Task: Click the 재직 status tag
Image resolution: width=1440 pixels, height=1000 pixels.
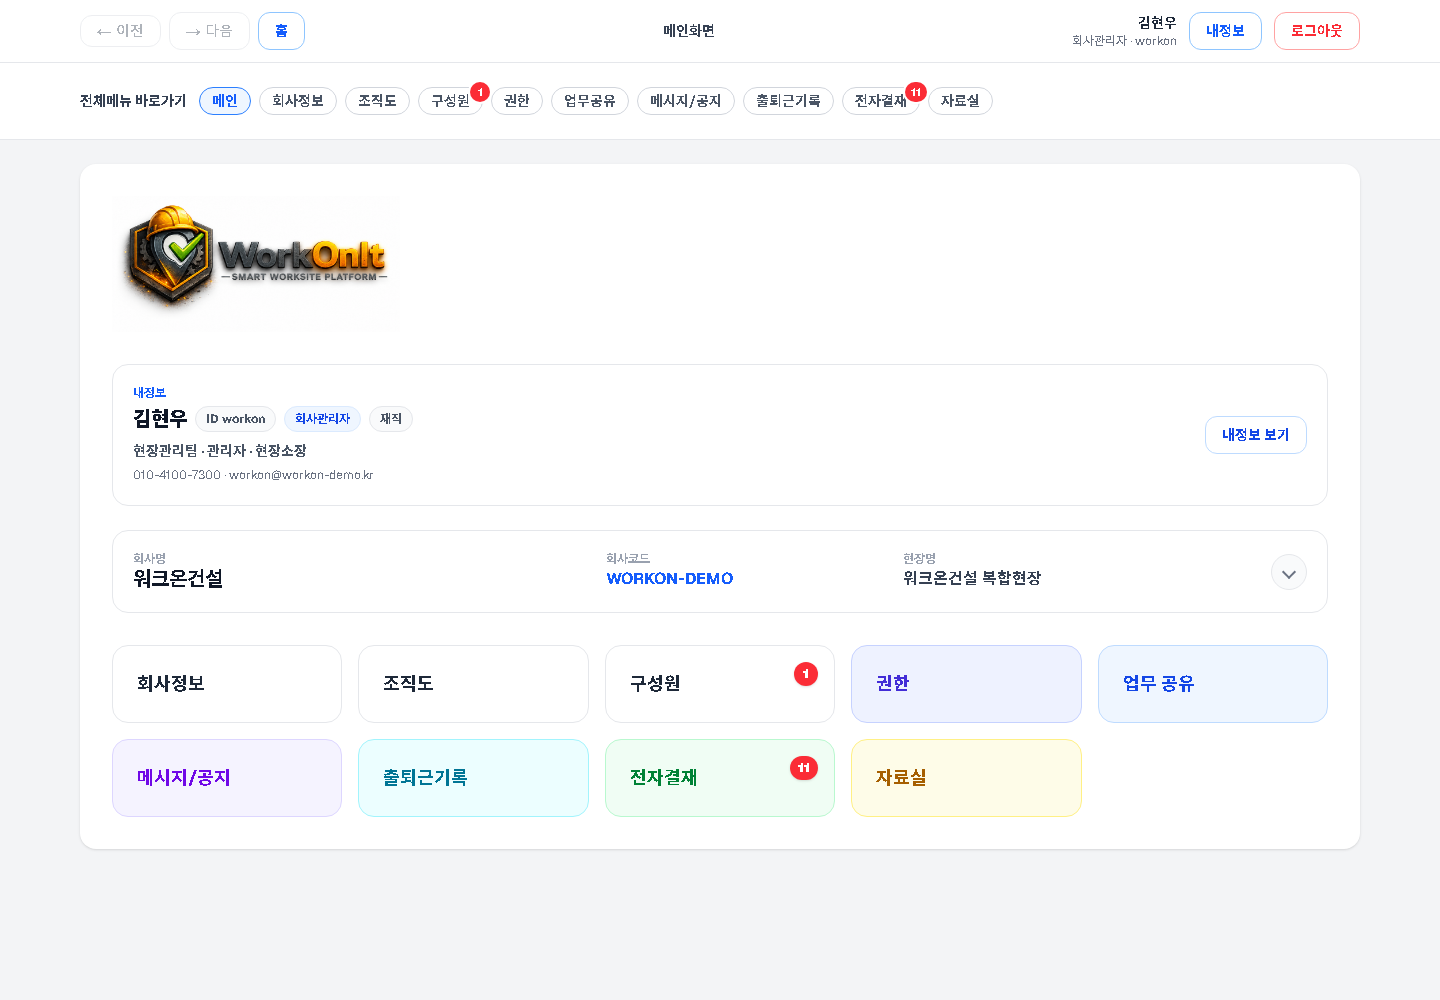Action: point(391,419)
